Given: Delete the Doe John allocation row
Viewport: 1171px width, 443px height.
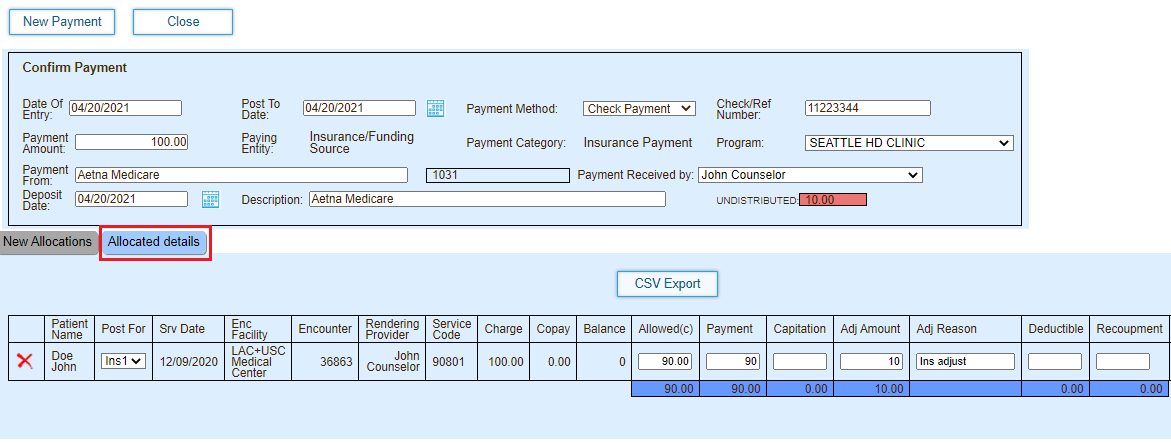Looking at the screenshot, I should point(25,362).
